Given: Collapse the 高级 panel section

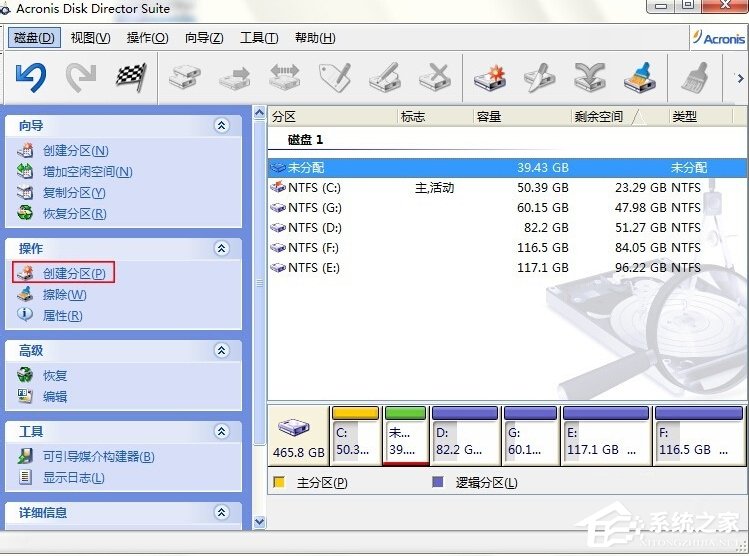Looking at the screenshot, I should (x=222, y=351).
